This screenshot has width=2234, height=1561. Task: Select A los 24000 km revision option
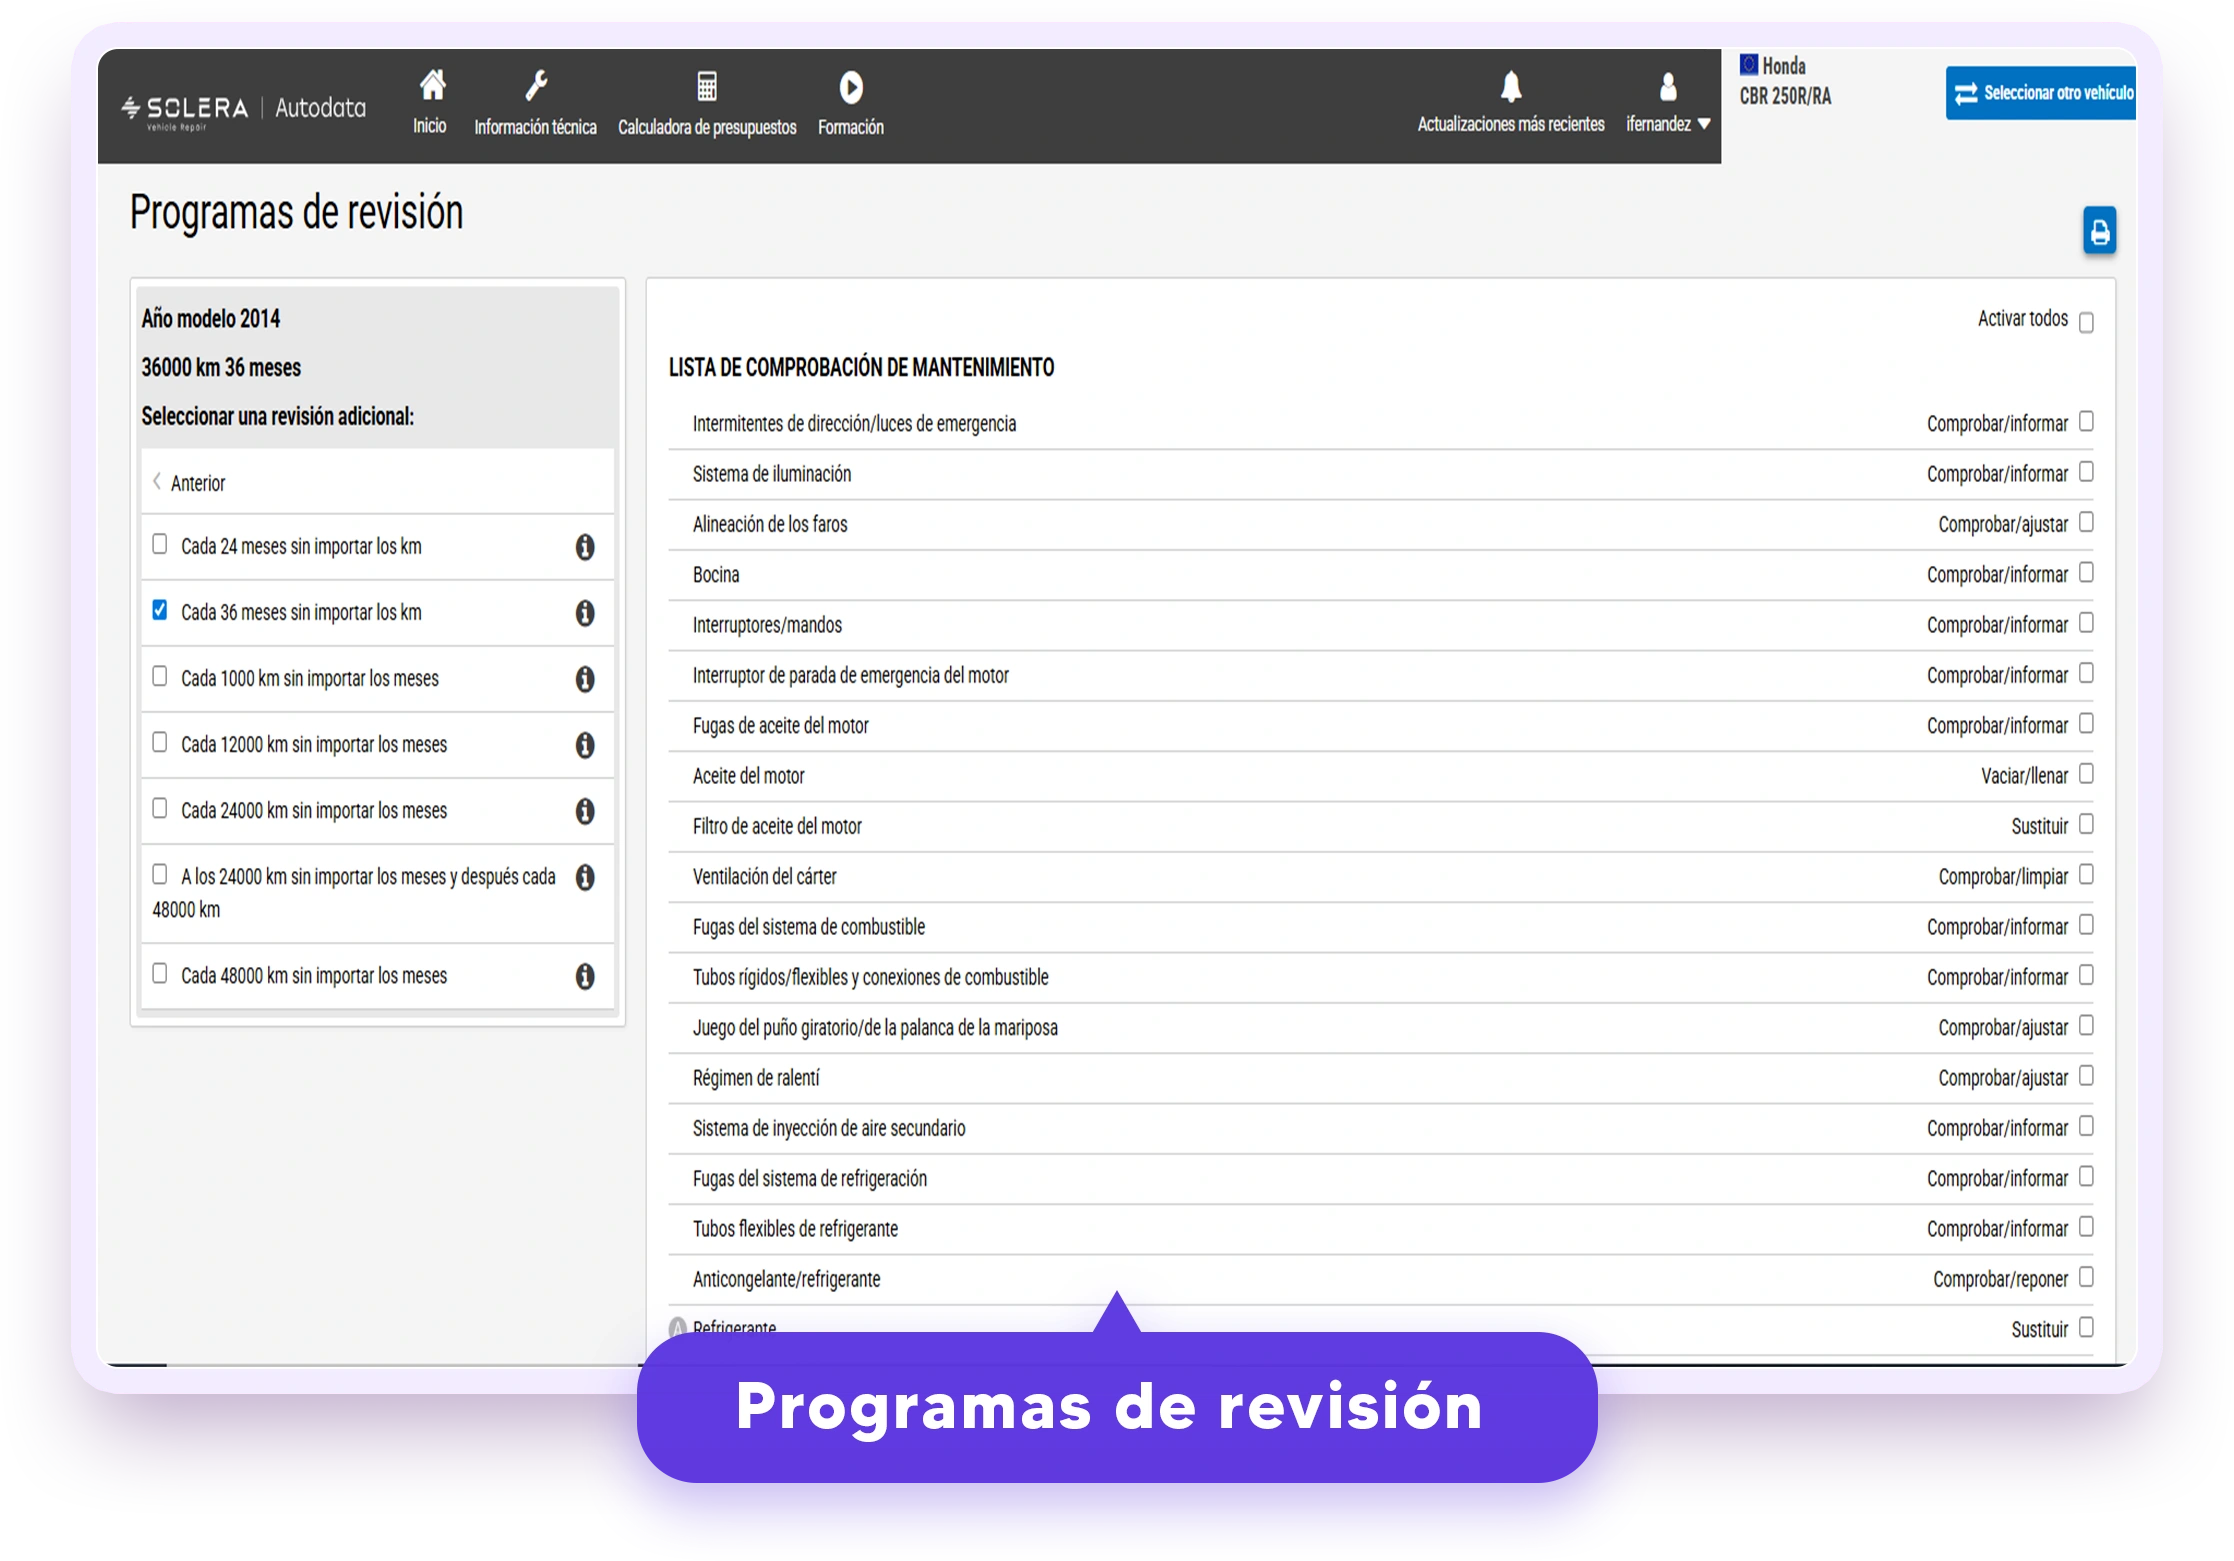(x=160, y=874)
